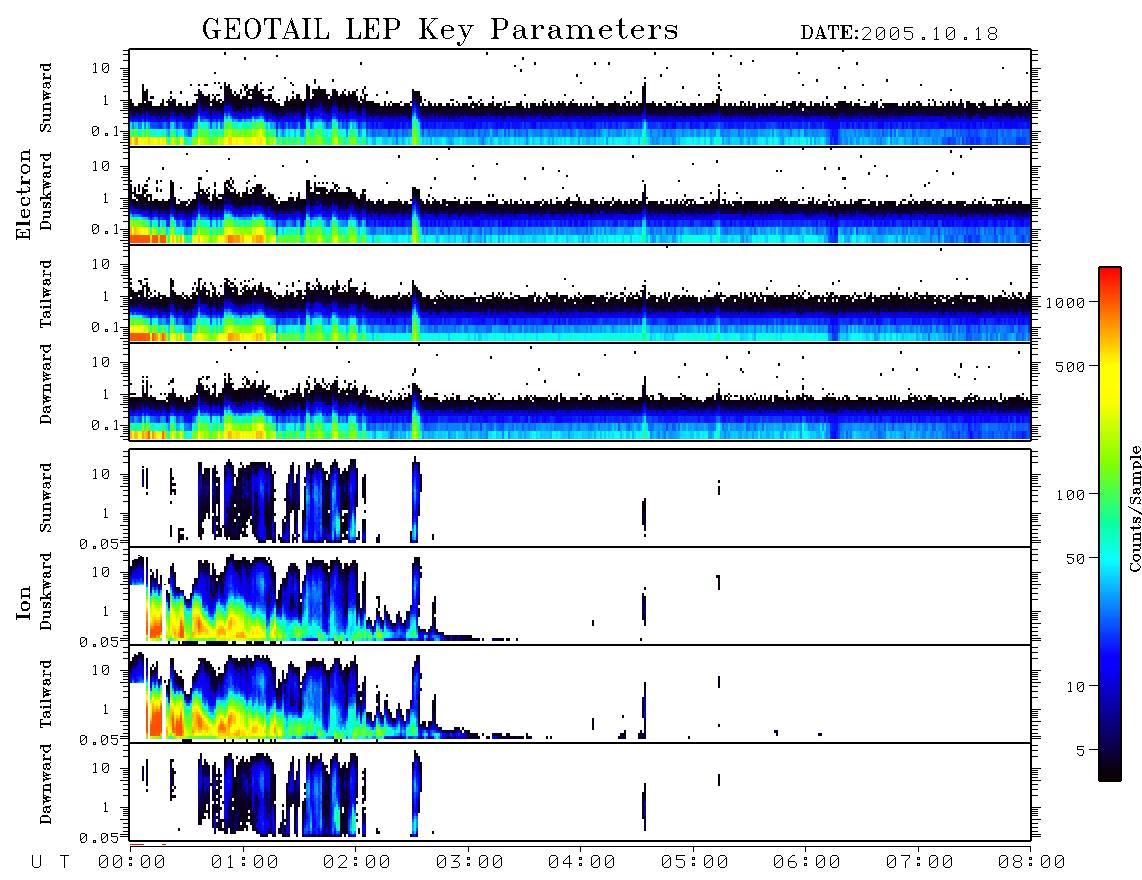Click the "06:00" time tick label
Image resolution: width=1142 pixels, height=880 pixels.
(807, 863)
